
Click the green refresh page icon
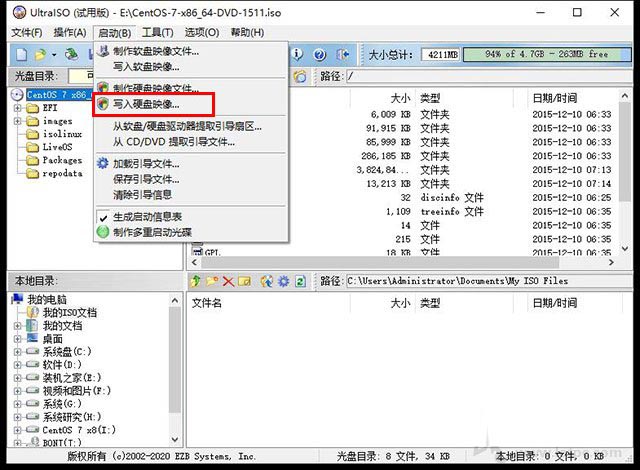[300, 281]
